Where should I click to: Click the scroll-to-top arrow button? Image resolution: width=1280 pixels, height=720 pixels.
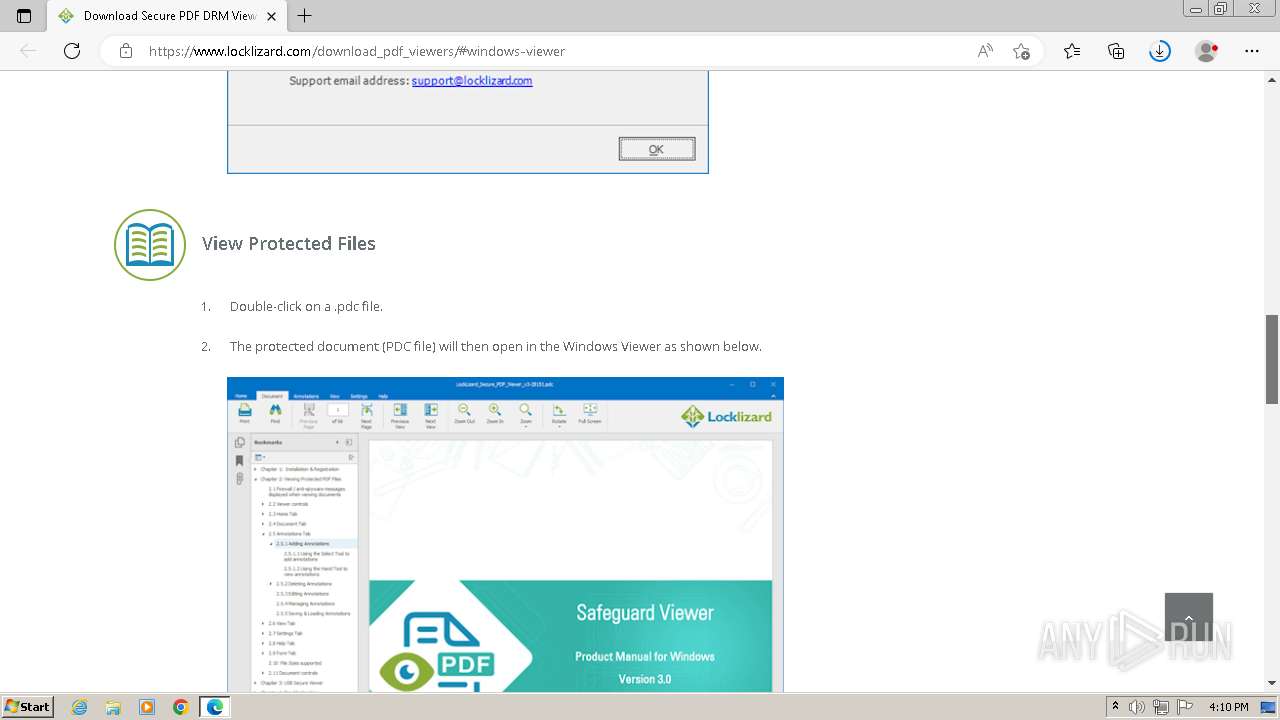point(1189,617)
